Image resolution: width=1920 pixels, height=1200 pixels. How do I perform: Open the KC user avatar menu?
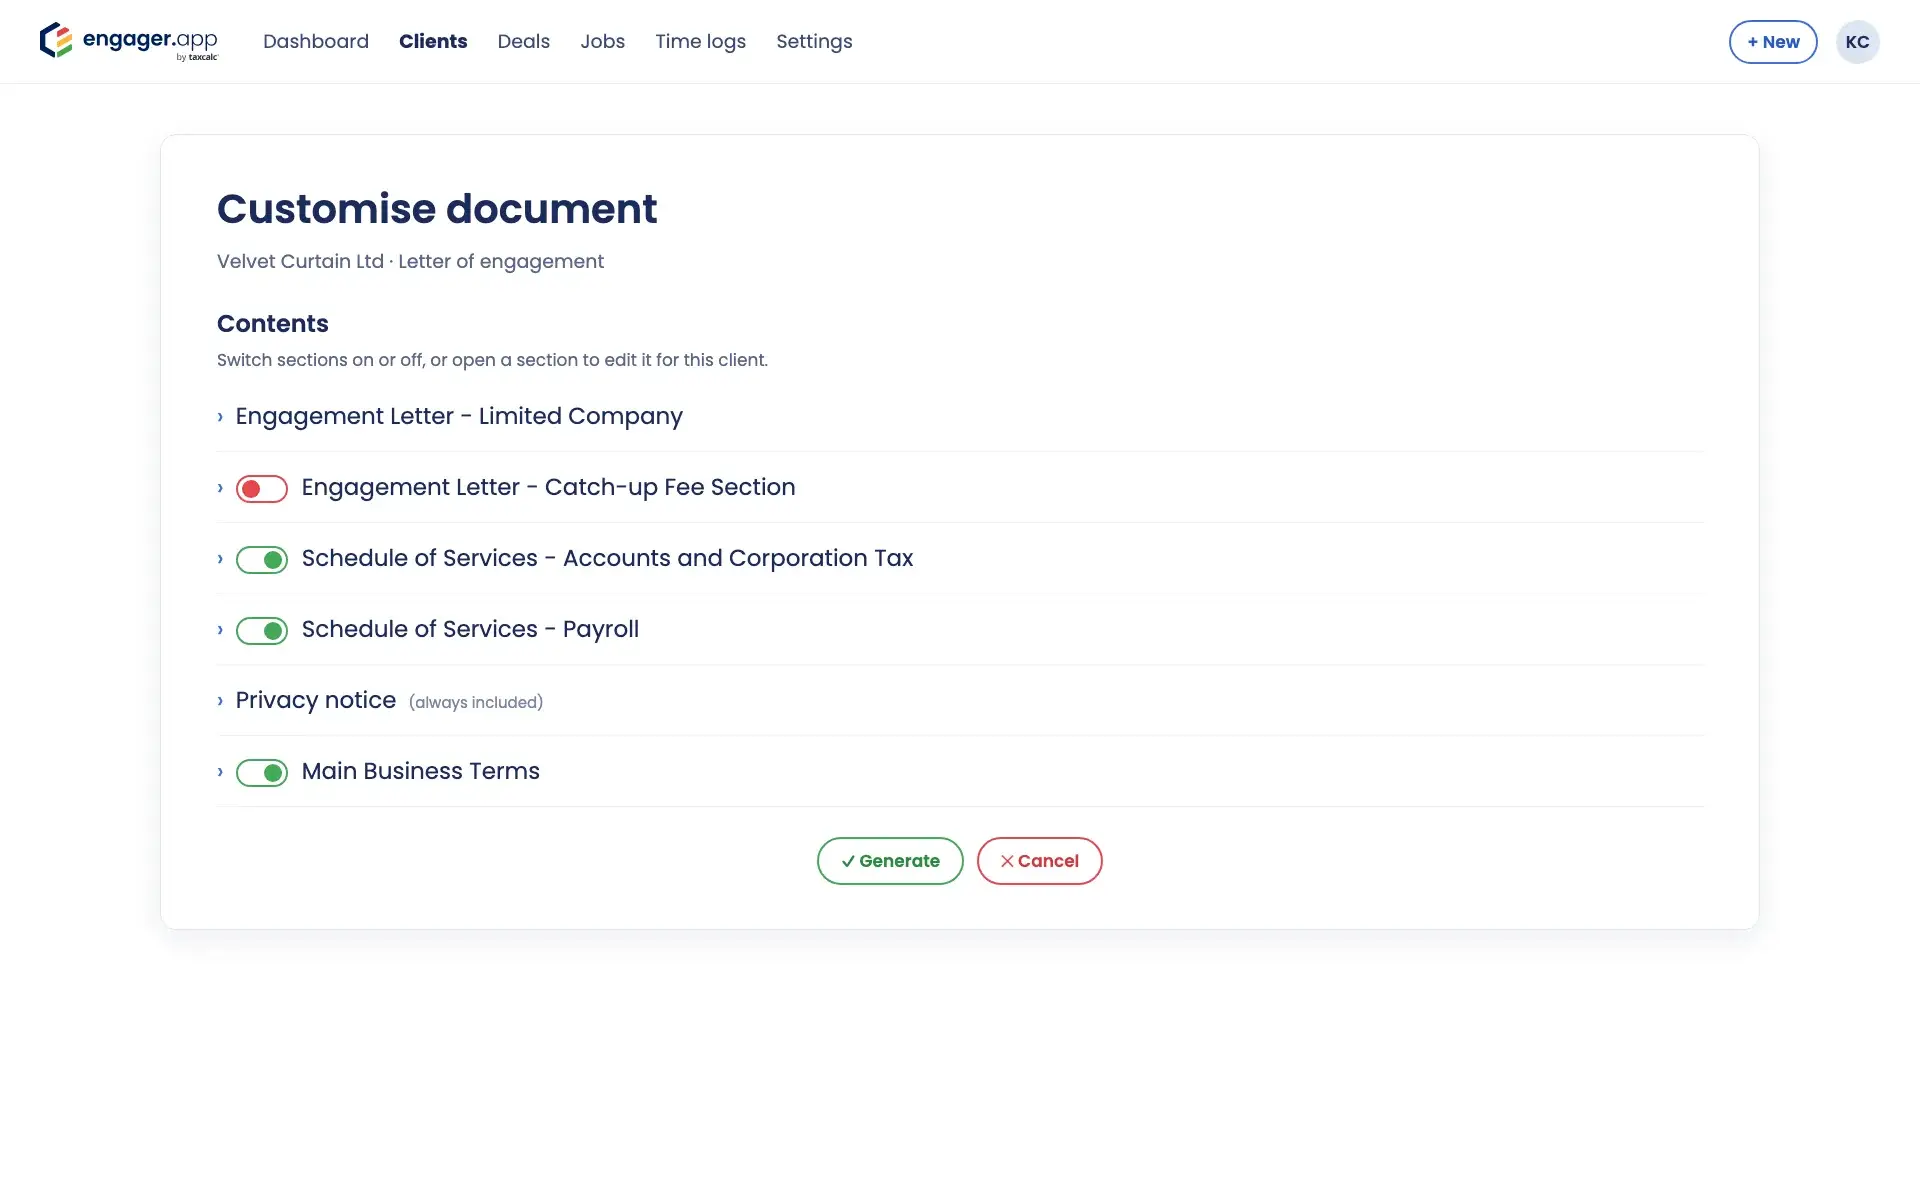click(x=1857, y=42)
